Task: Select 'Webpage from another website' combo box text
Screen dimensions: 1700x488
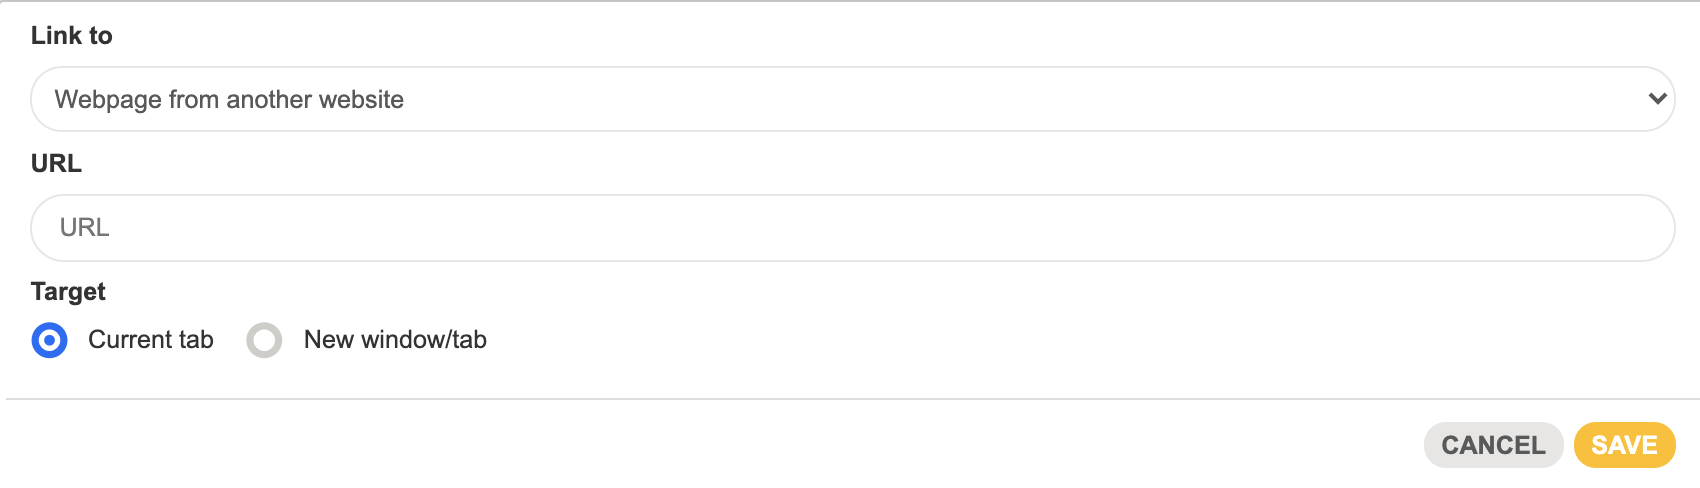Action: [x=229, y=99]
